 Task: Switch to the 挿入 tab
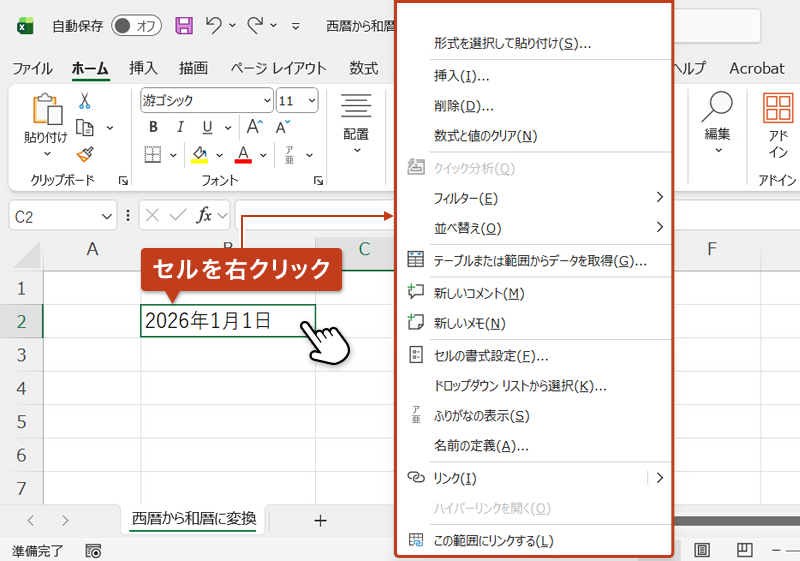(x=143, y=68)
